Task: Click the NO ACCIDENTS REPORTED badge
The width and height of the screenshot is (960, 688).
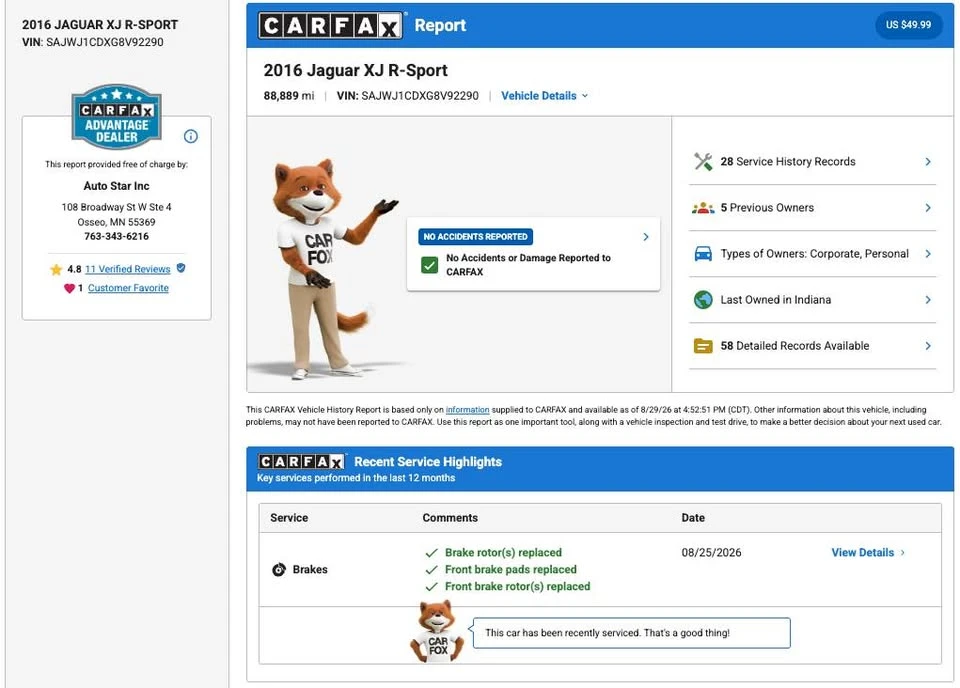Action: [x=475, y=237]
